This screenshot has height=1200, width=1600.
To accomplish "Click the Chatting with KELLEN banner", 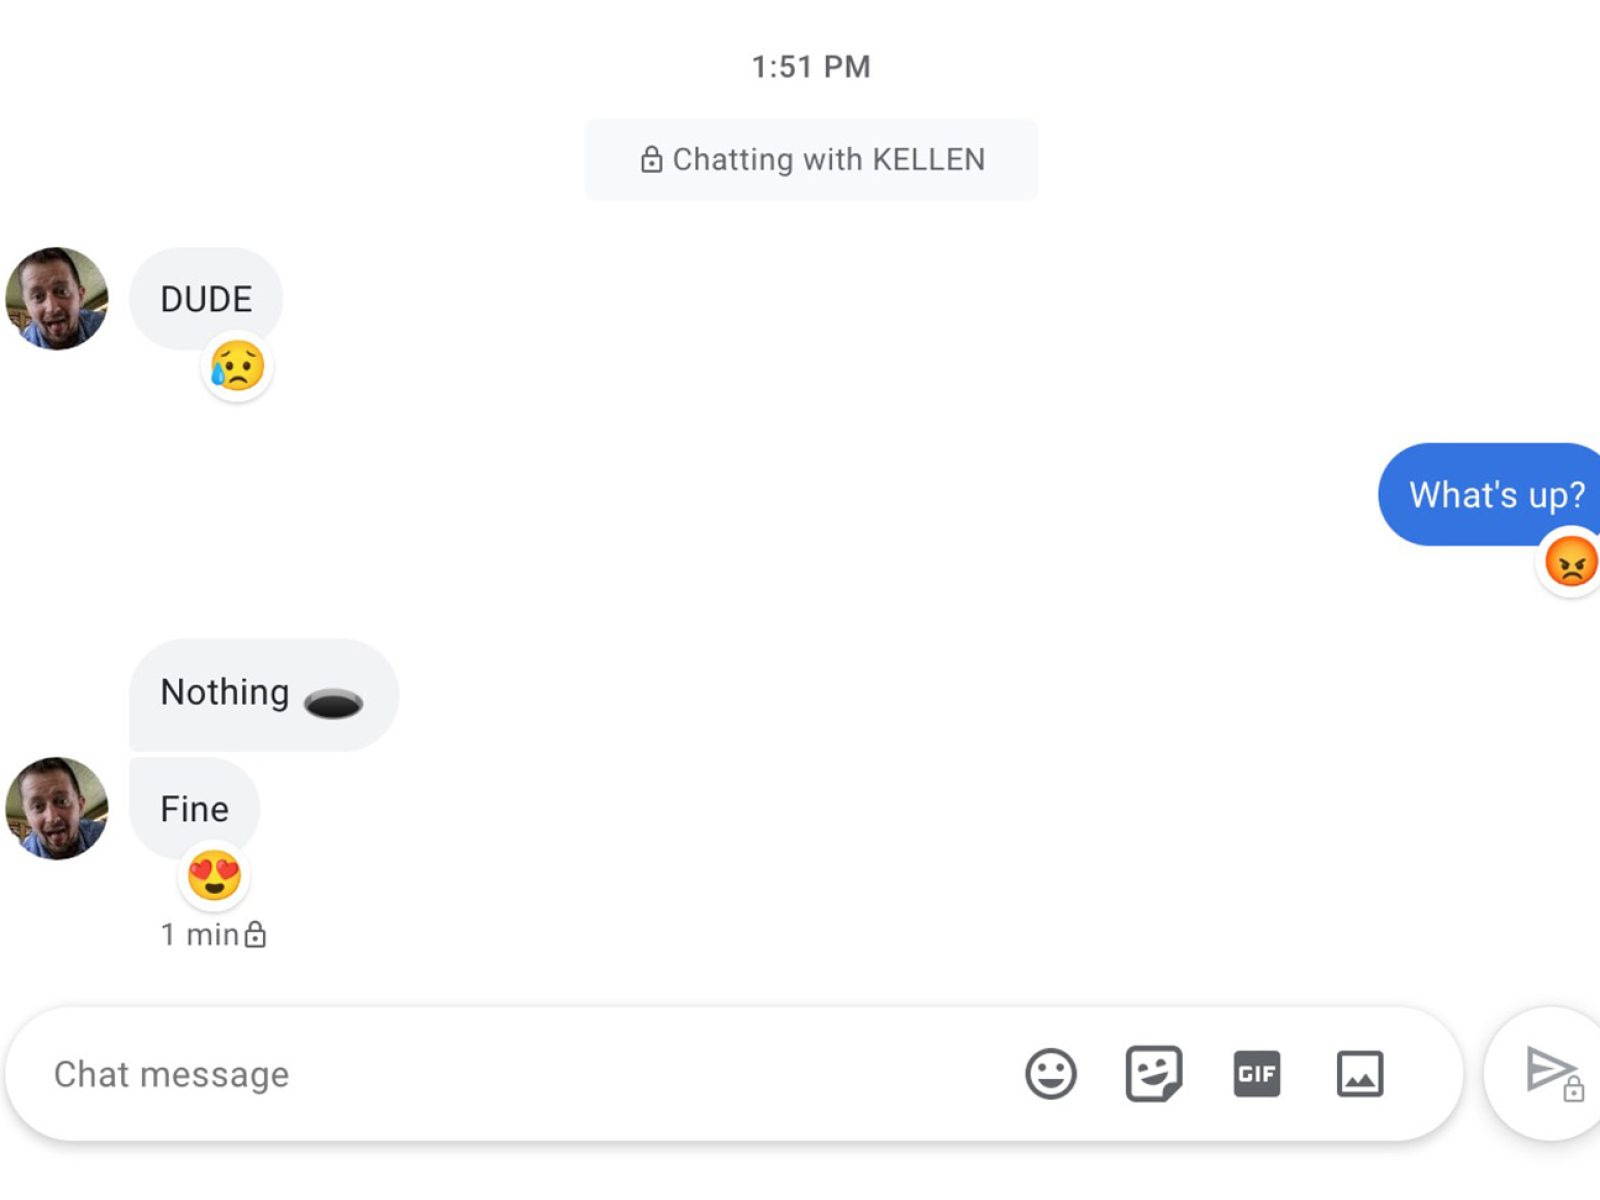I will tap(811, 160).
